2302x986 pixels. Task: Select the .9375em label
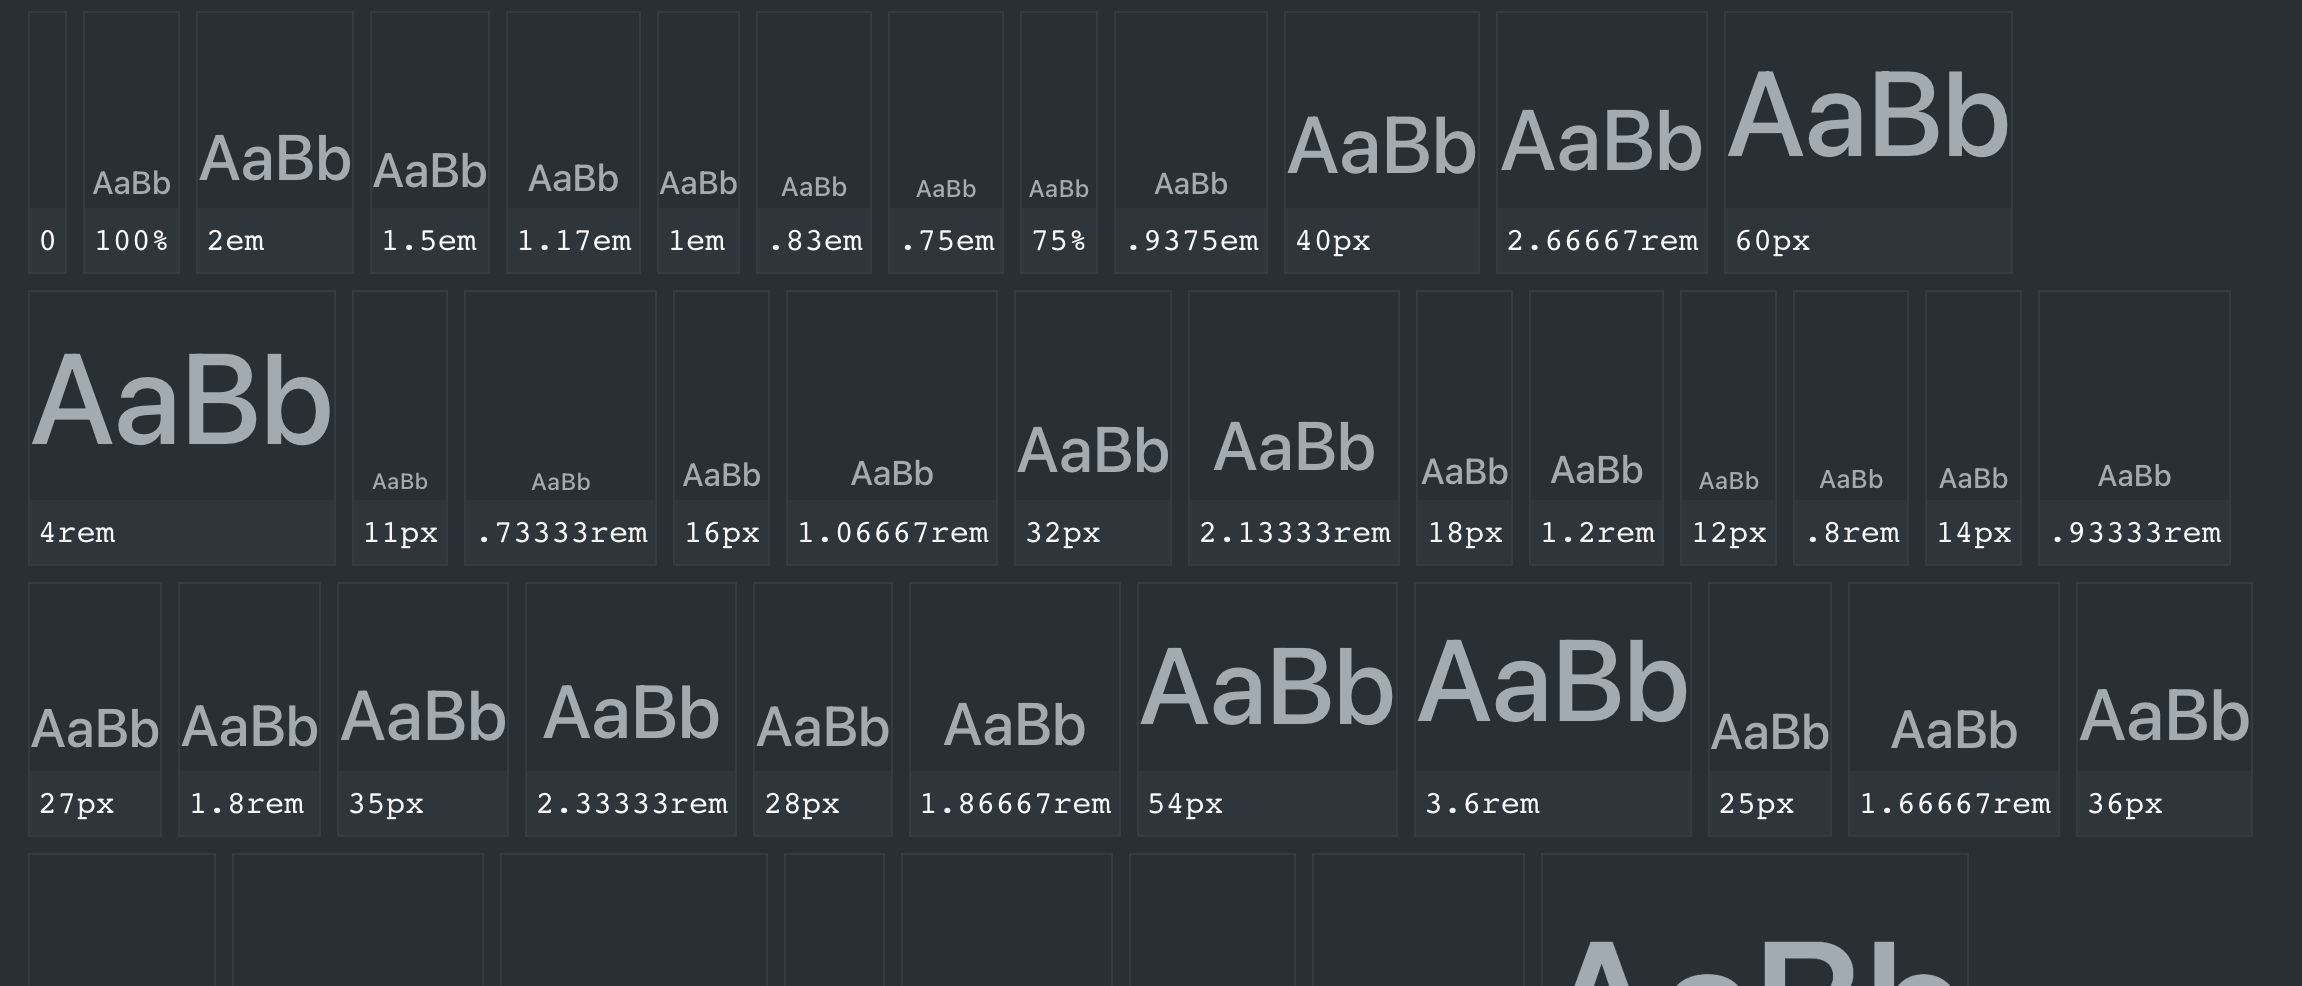click(1191, 241)
